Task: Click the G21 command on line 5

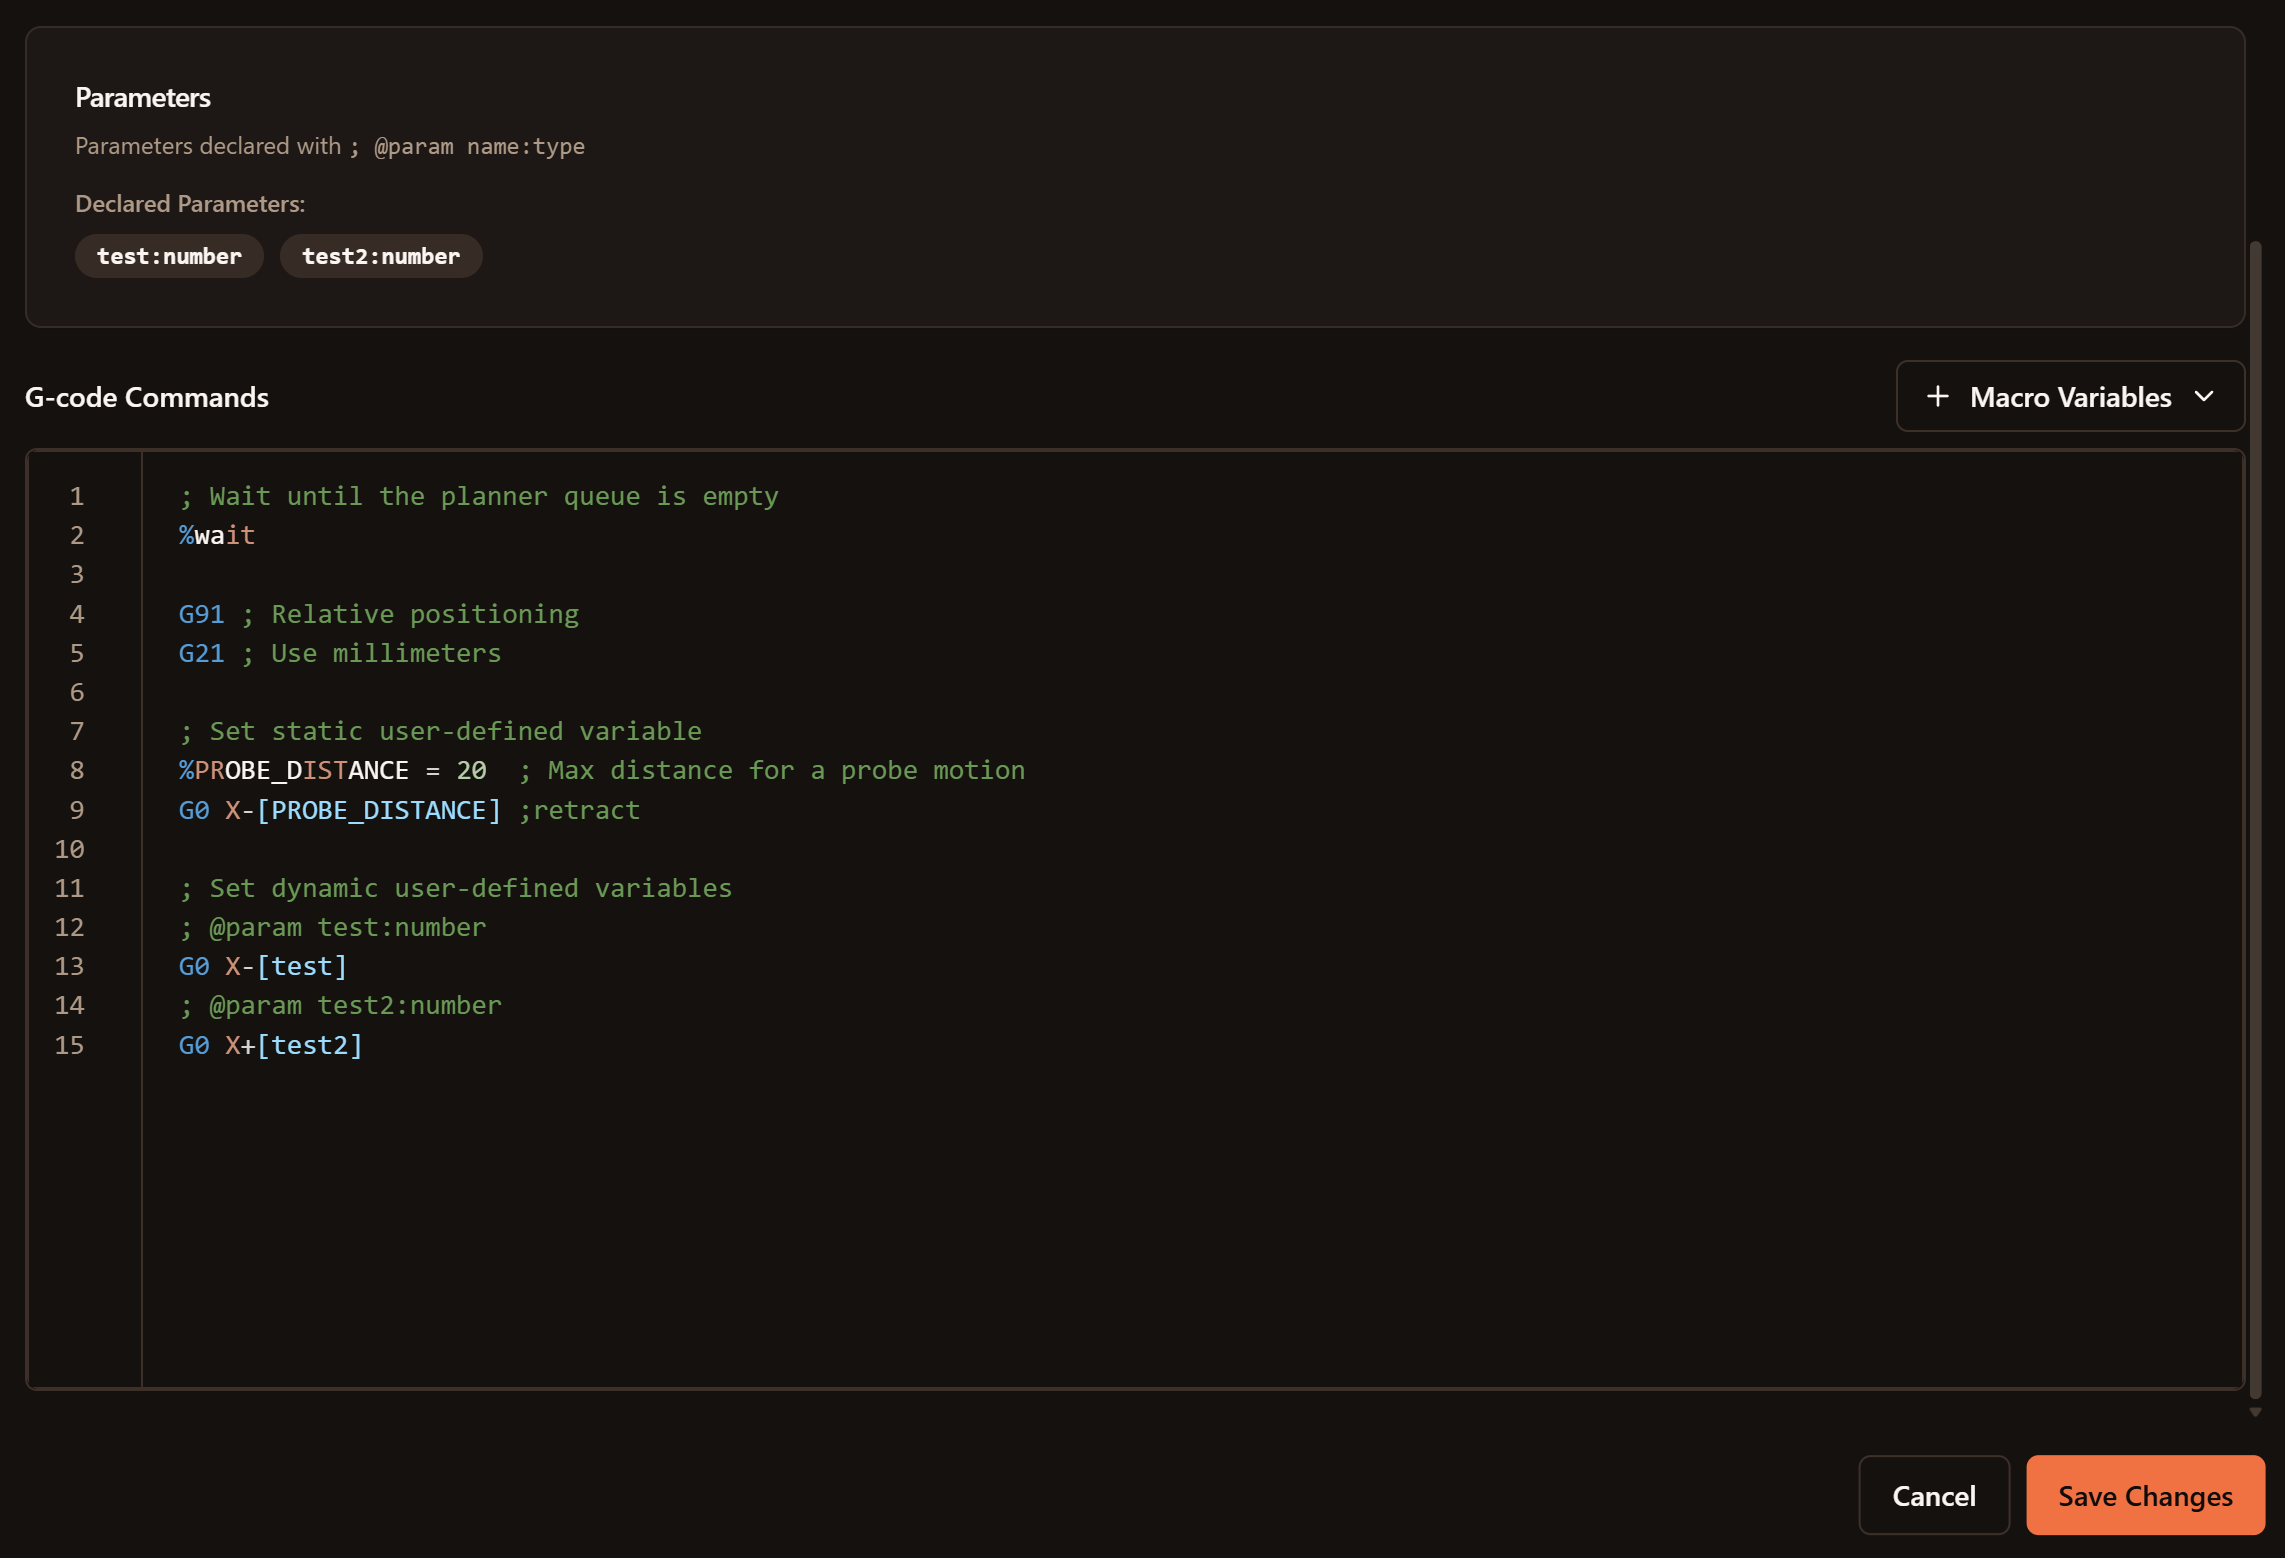Action: point(201,654)
